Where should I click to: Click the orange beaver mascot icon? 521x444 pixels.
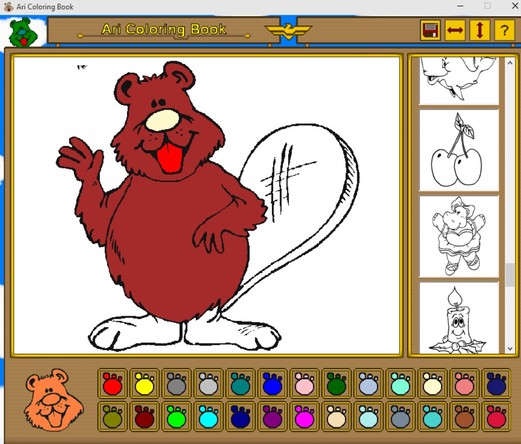53,399
